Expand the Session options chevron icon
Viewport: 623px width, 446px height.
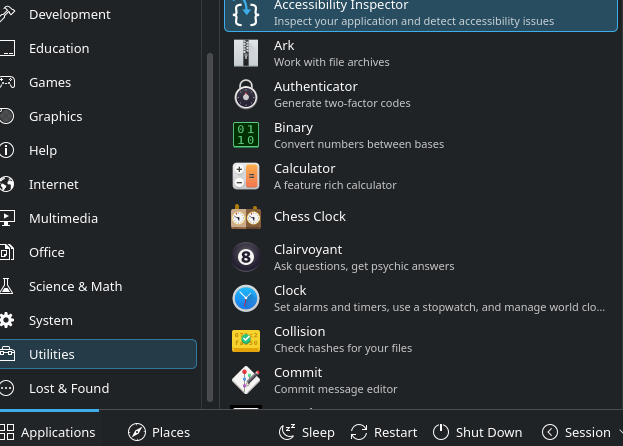coord(550,432)
